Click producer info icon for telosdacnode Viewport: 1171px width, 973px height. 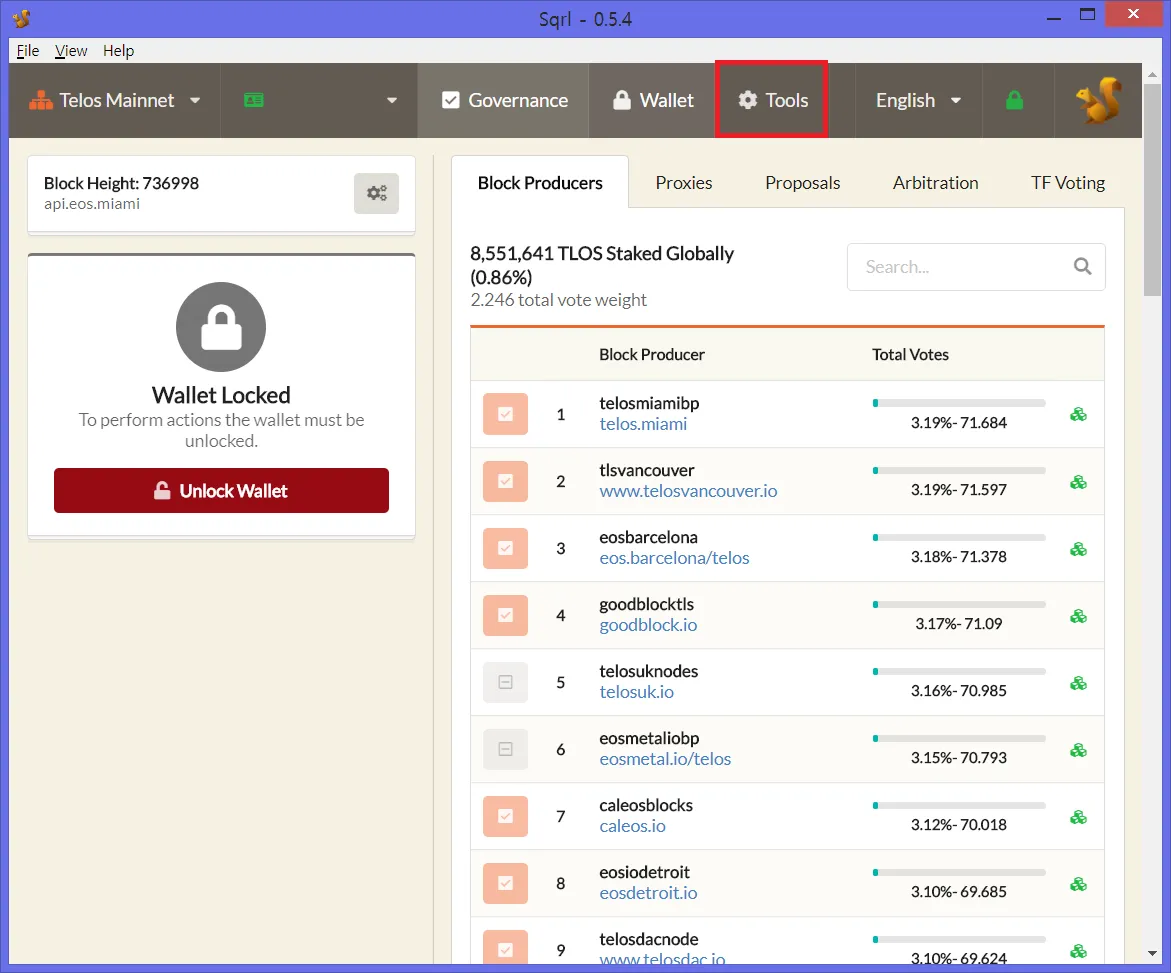[x=1078, y=951]
